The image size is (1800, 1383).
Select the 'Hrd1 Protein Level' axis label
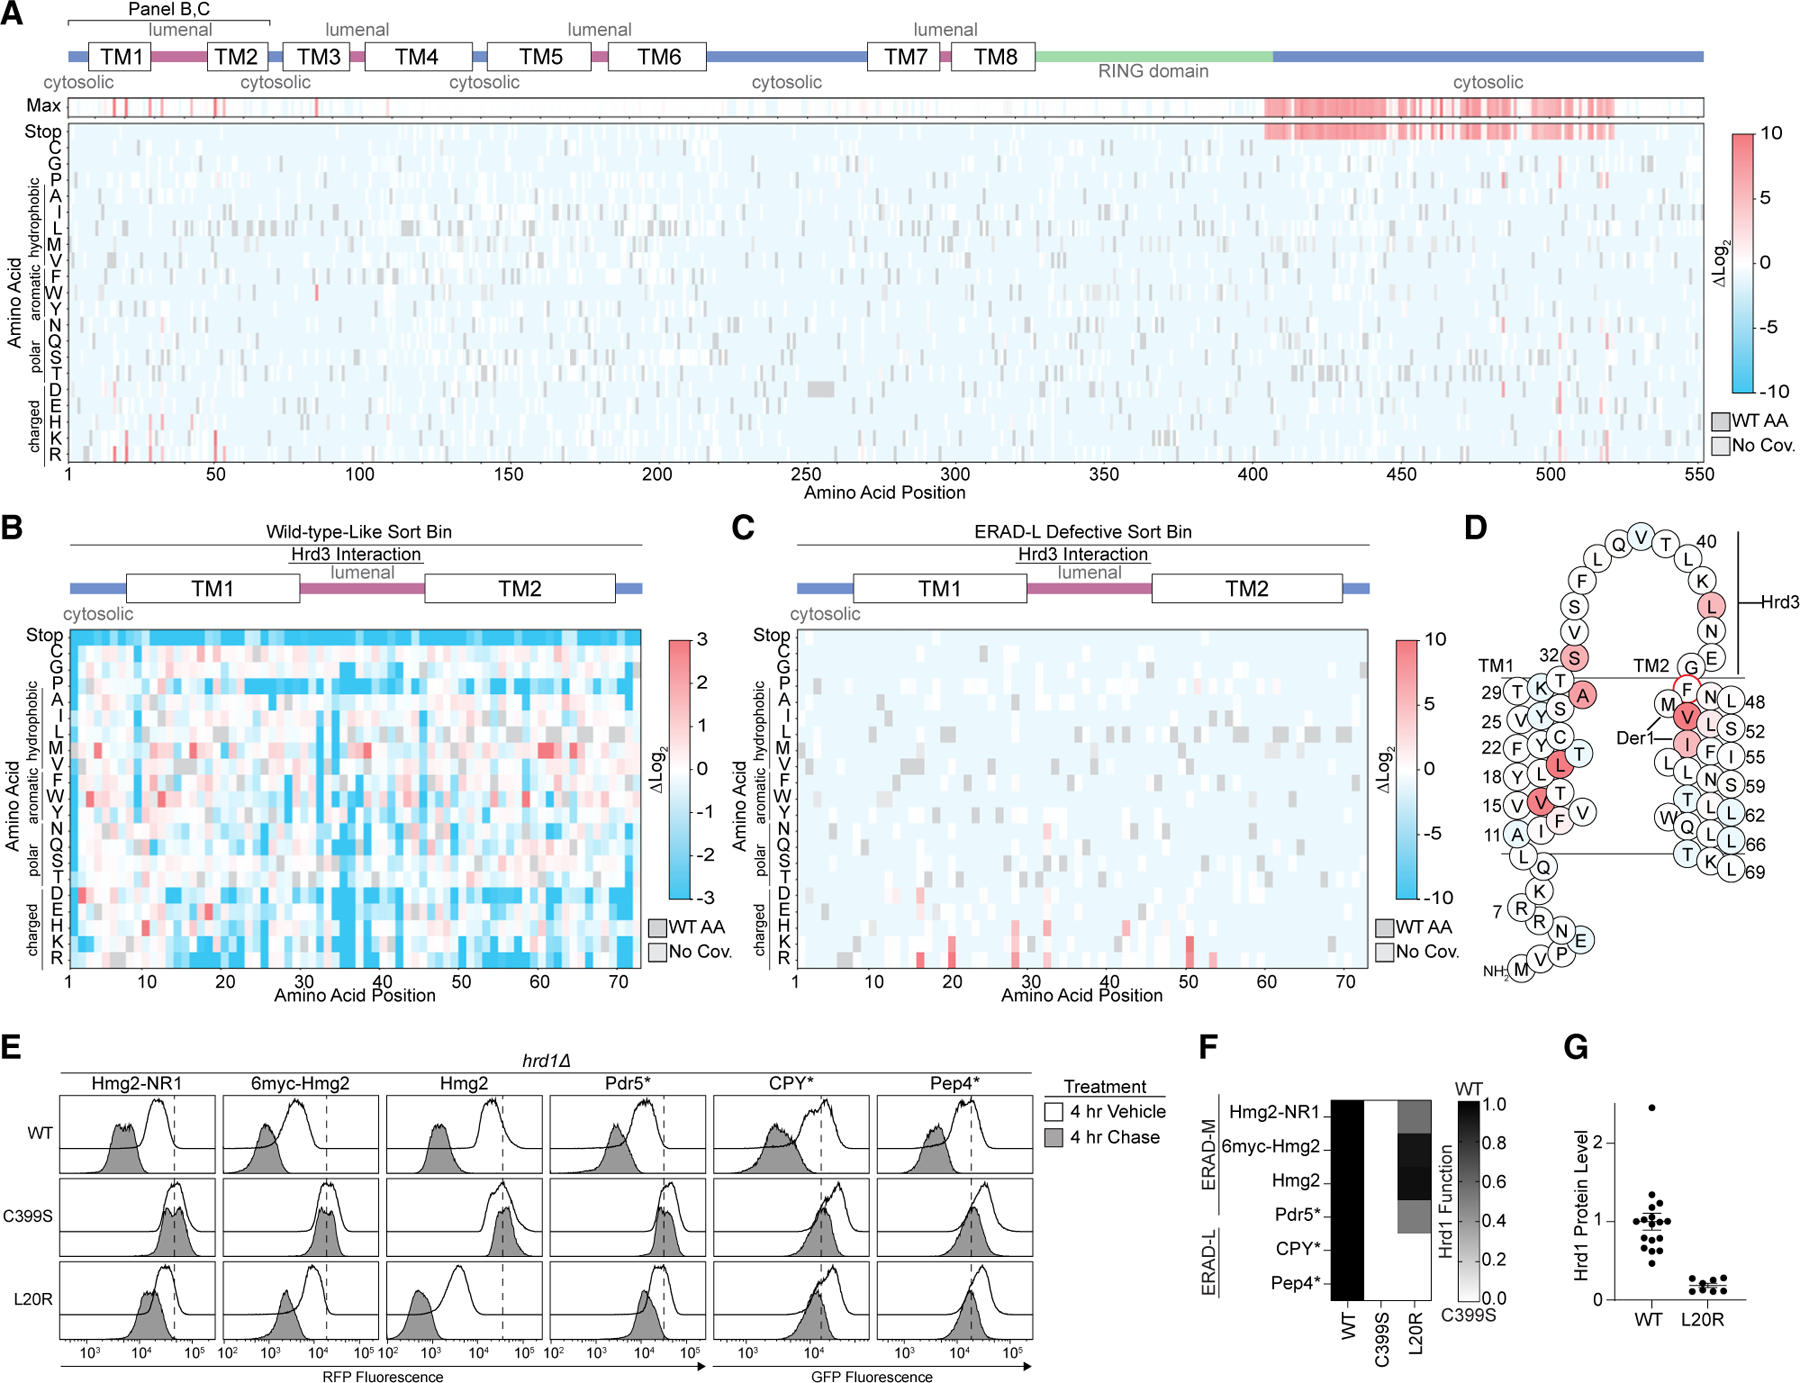[1581, 1205]
